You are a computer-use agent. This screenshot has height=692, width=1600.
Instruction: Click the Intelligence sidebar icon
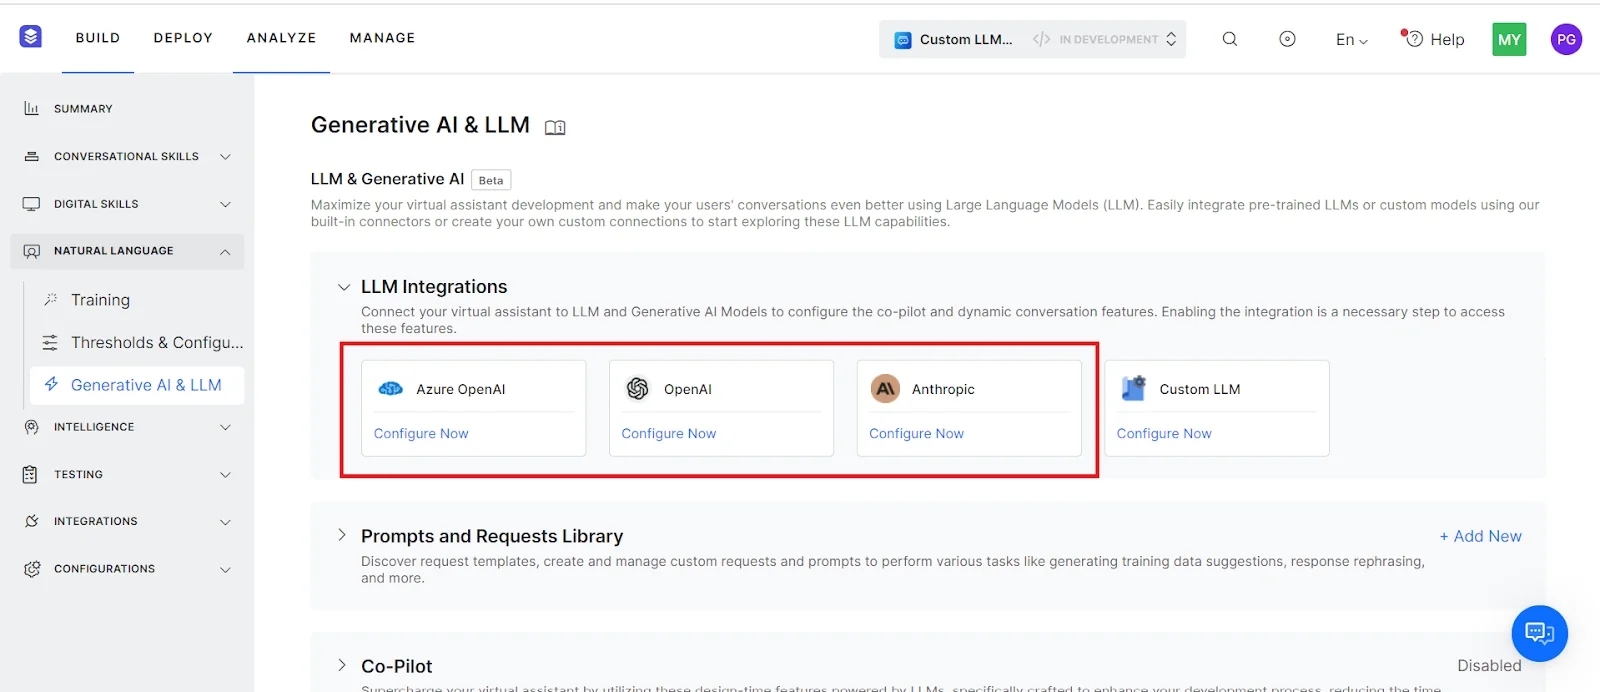(32, 427)
